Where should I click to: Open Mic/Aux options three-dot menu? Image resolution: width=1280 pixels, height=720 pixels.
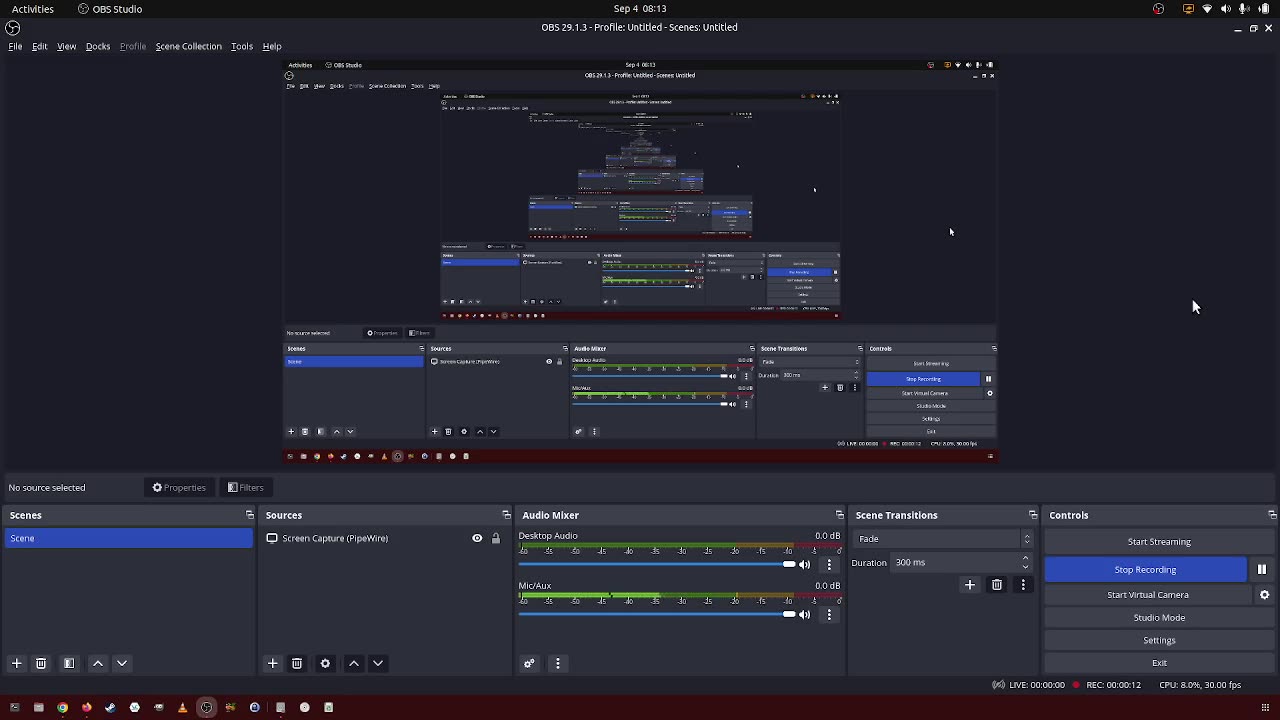tap(829, 614)
